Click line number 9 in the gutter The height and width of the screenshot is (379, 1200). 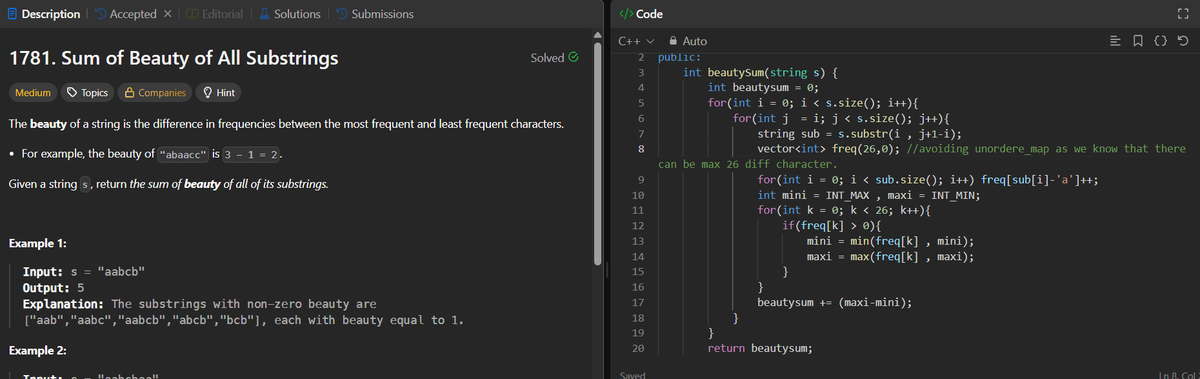[640, 179]
